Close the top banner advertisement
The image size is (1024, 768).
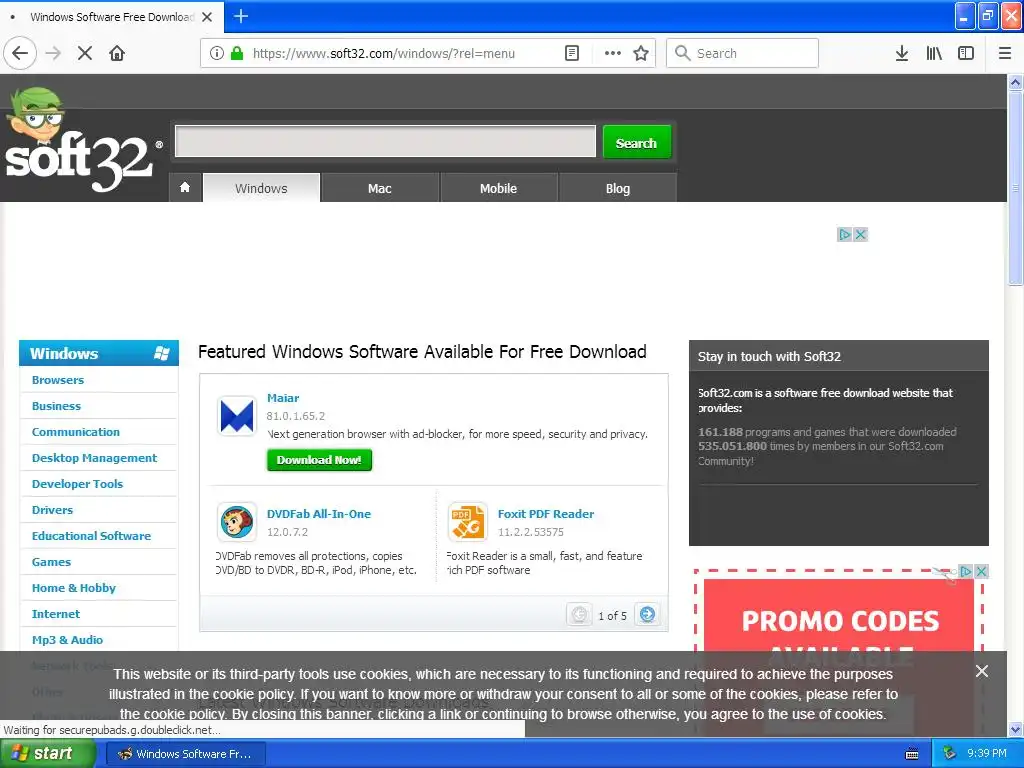pos(861,234)
